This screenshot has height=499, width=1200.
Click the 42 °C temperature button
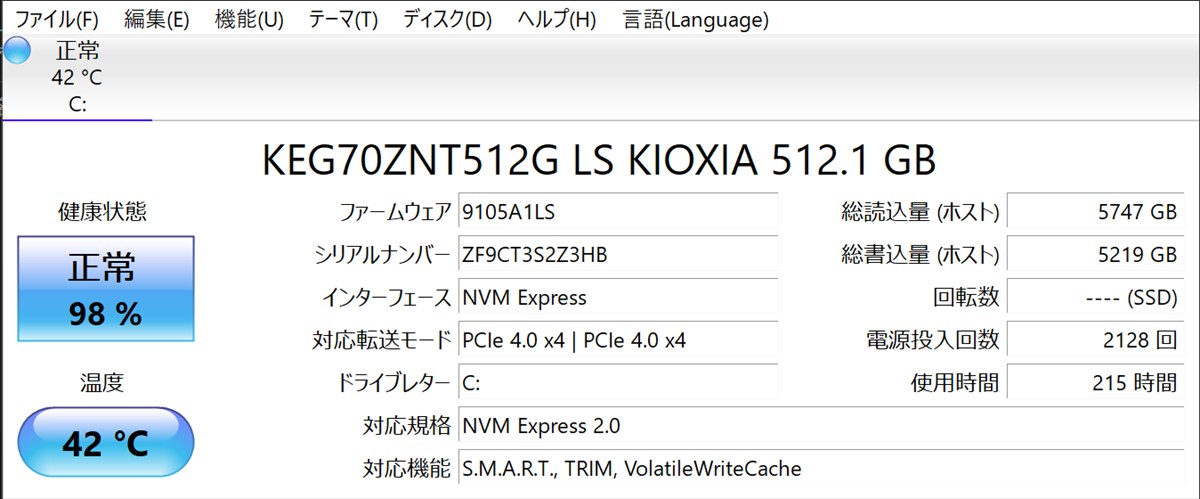point(105,442)
